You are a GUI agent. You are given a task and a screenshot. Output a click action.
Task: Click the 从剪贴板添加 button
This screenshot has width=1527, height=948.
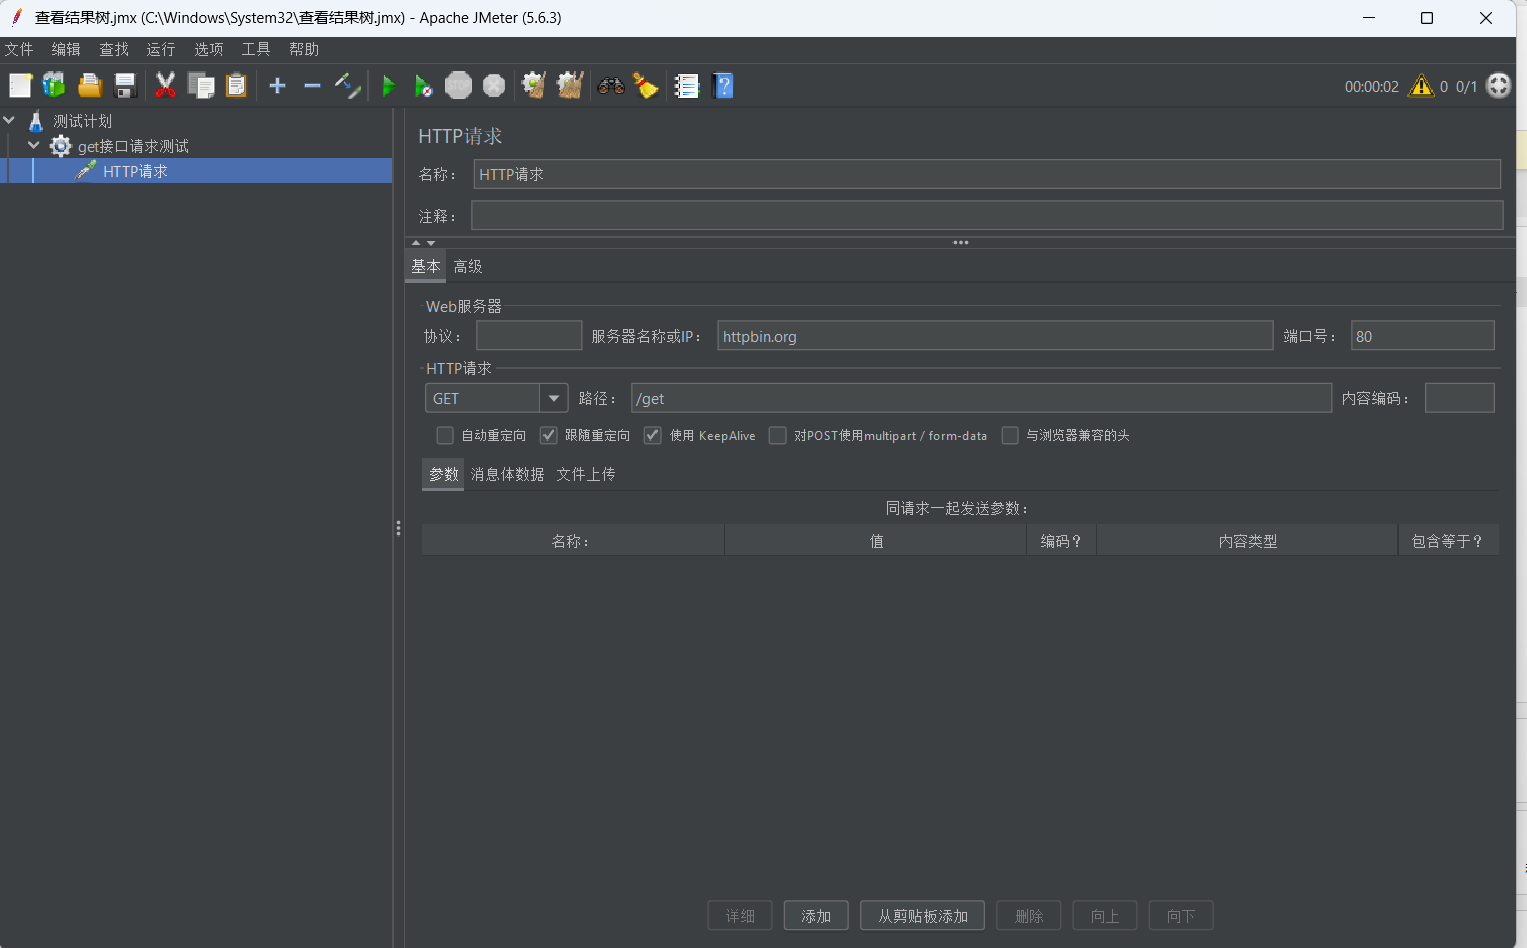[x=922, y=916]
